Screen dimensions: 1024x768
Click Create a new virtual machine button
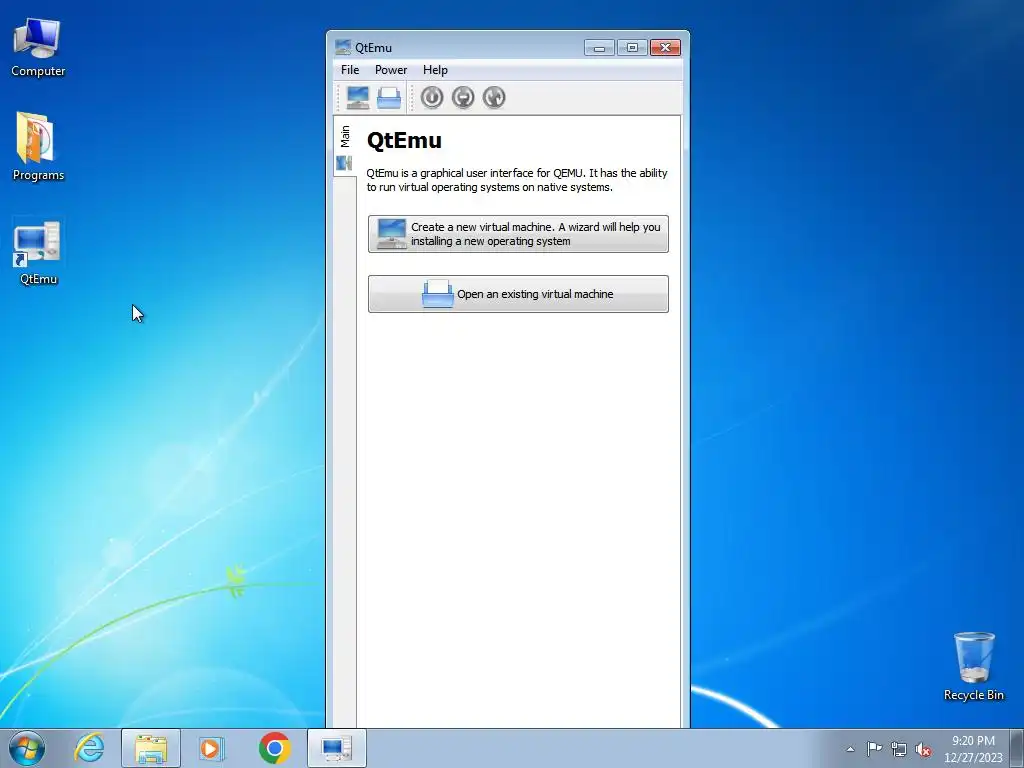(518, 234)
